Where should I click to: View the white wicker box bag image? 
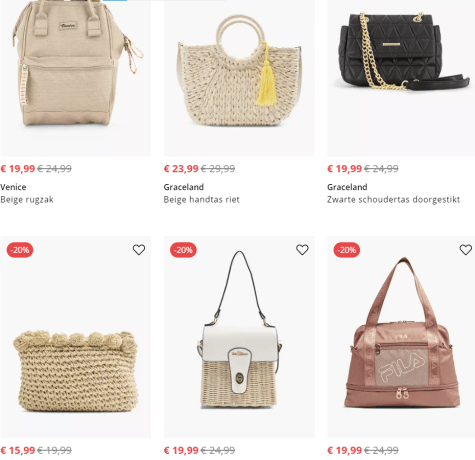tap(239, 337)
